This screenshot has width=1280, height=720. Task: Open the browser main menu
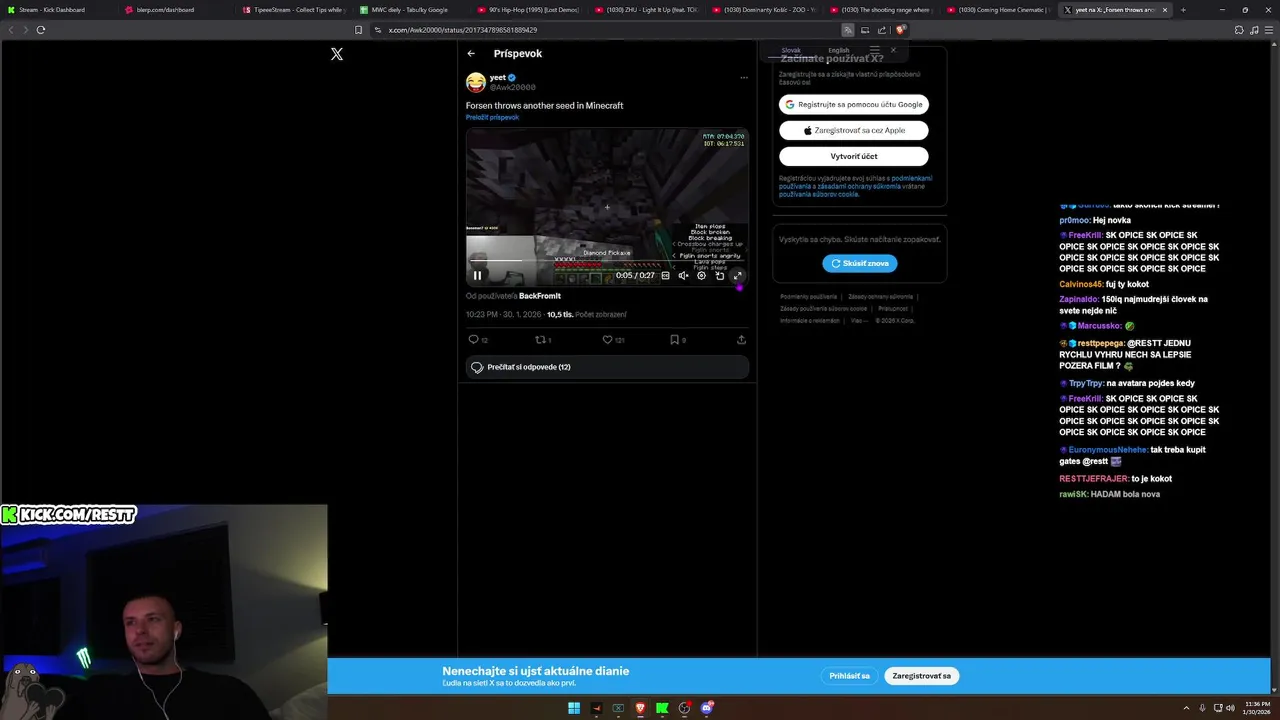1270,30
